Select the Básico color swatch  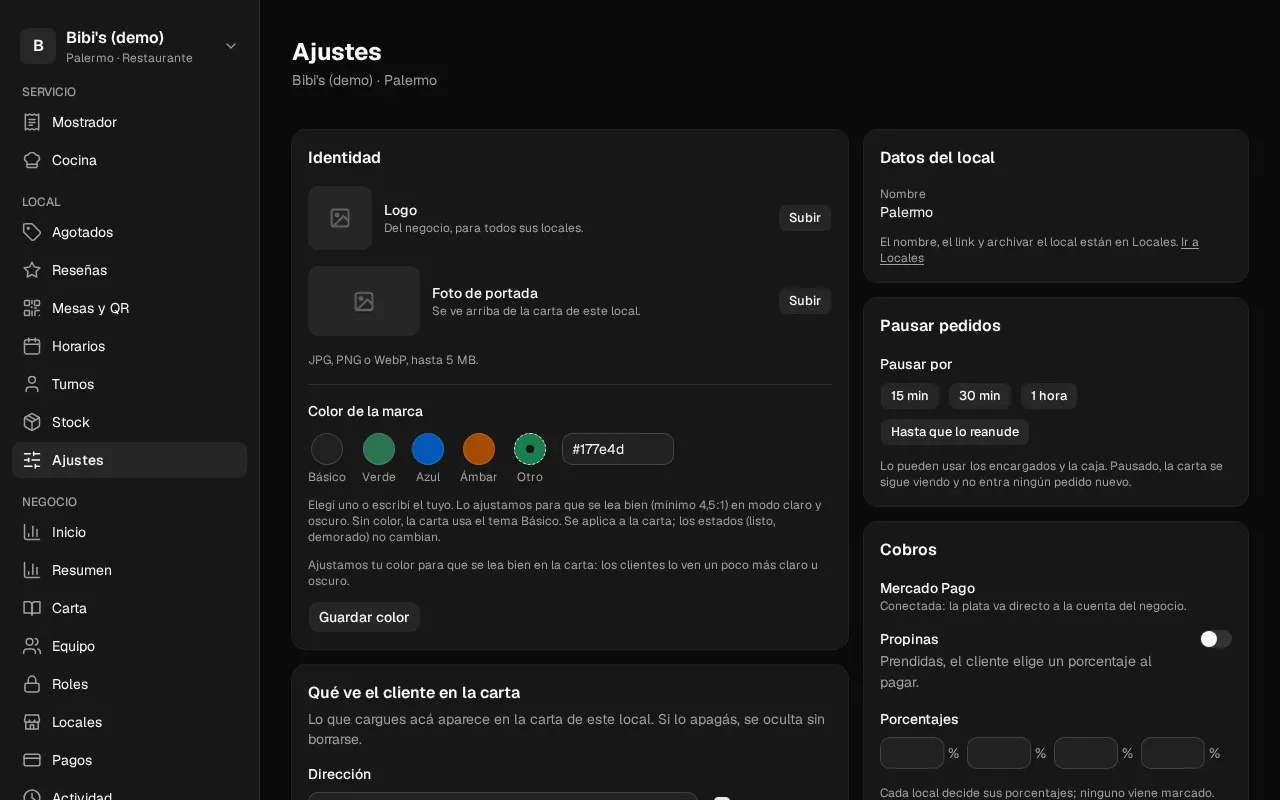coord(327,449)
